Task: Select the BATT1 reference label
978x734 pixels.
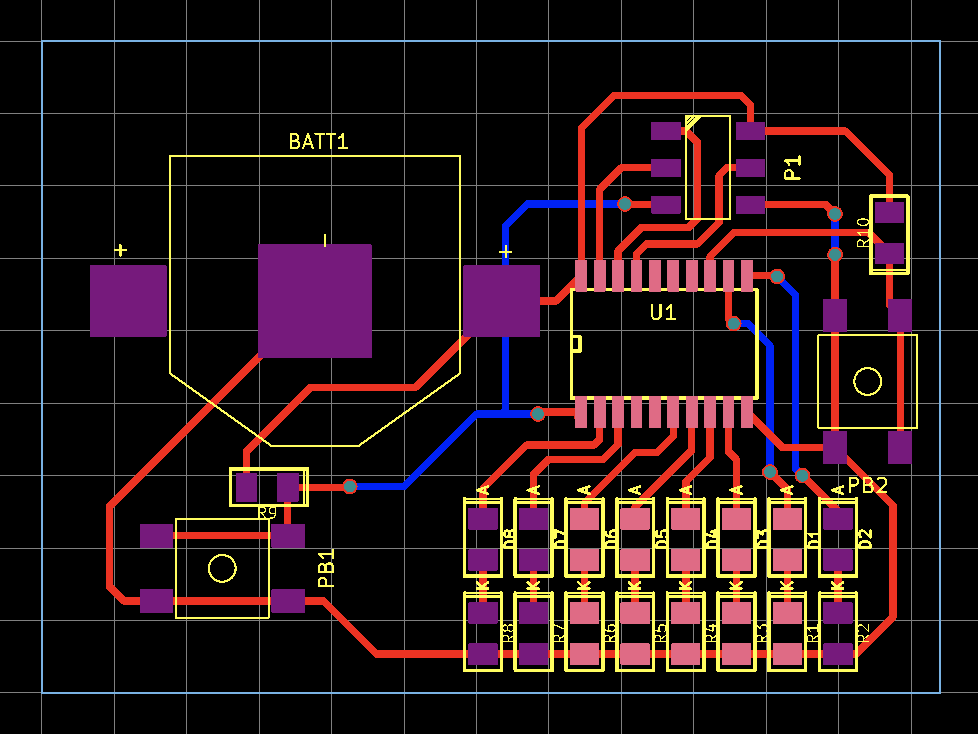Action: pos(318,142)
